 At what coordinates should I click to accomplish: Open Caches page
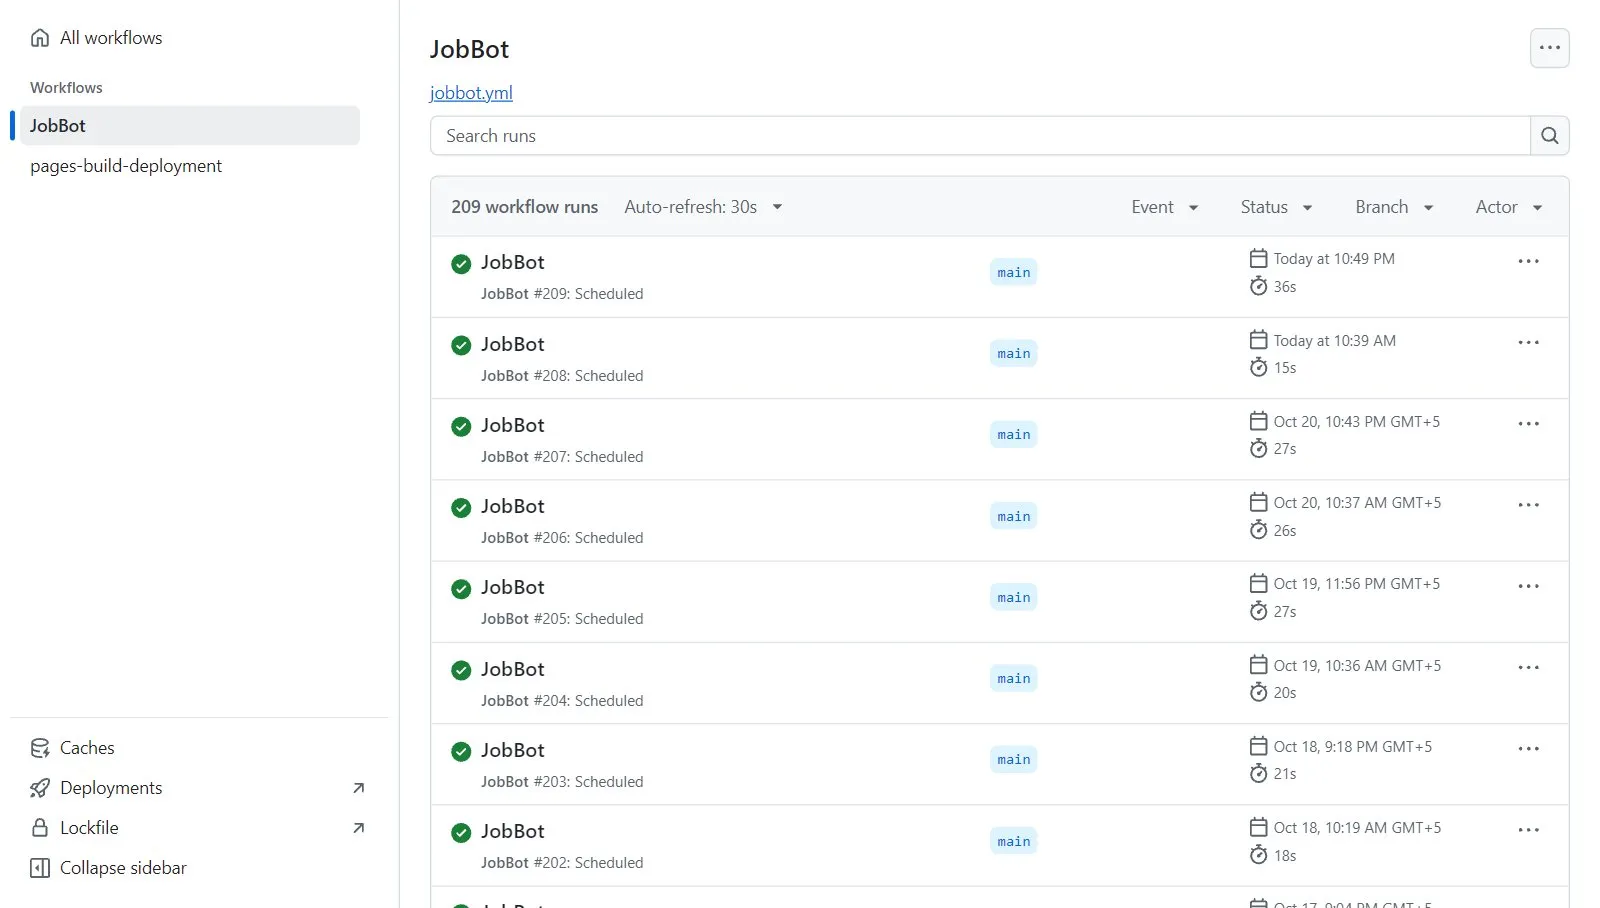[x=87, y=748]
